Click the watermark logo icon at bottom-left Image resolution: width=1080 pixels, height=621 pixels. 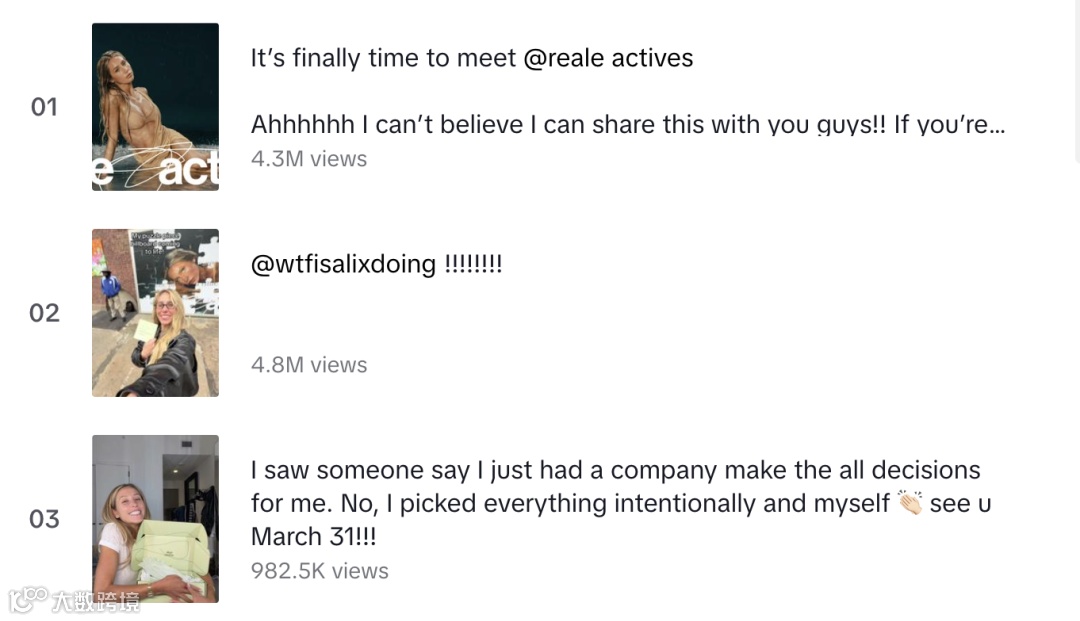coord(28,600)
